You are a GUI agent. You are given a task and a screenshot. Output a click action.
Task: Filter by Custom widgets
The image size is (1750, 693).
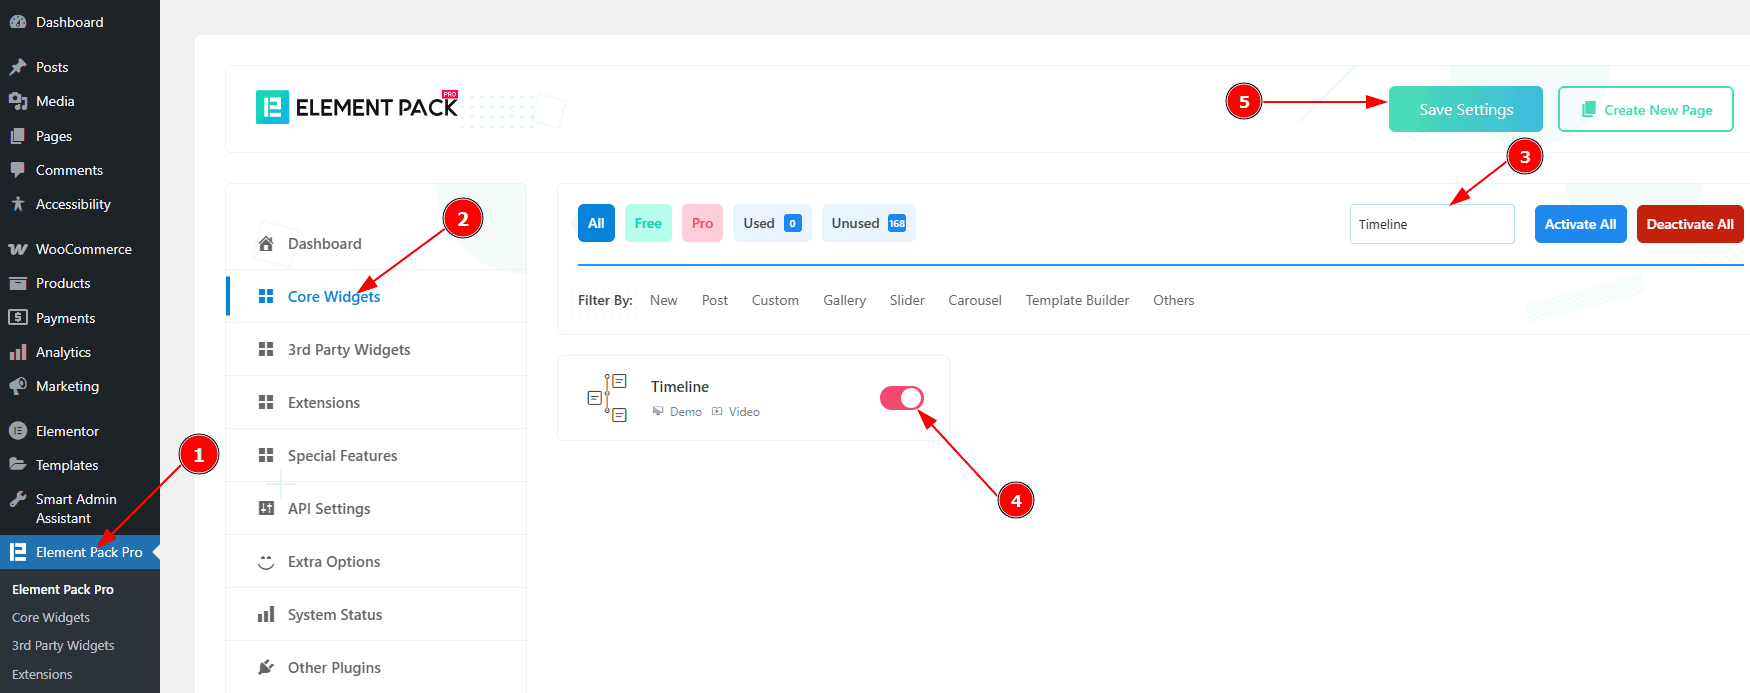(775, 300)
